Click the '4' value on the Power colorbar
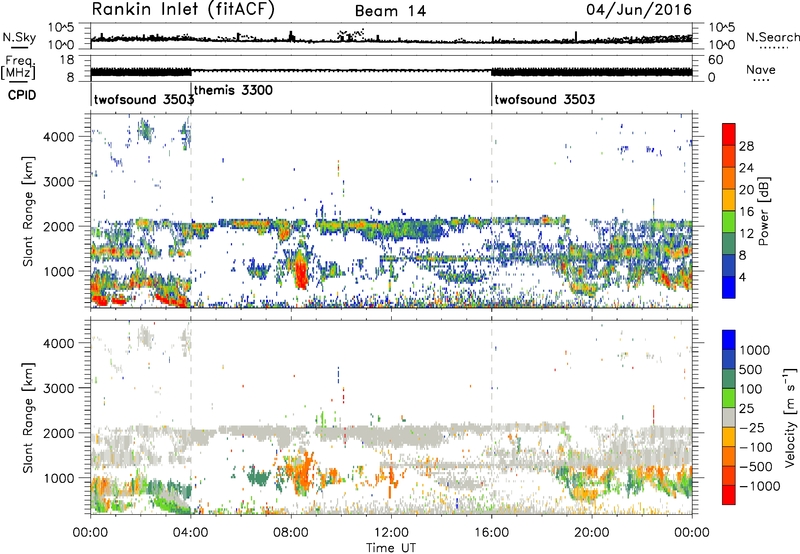The width and height of the screenshot is (800, 554). point(743,278)
